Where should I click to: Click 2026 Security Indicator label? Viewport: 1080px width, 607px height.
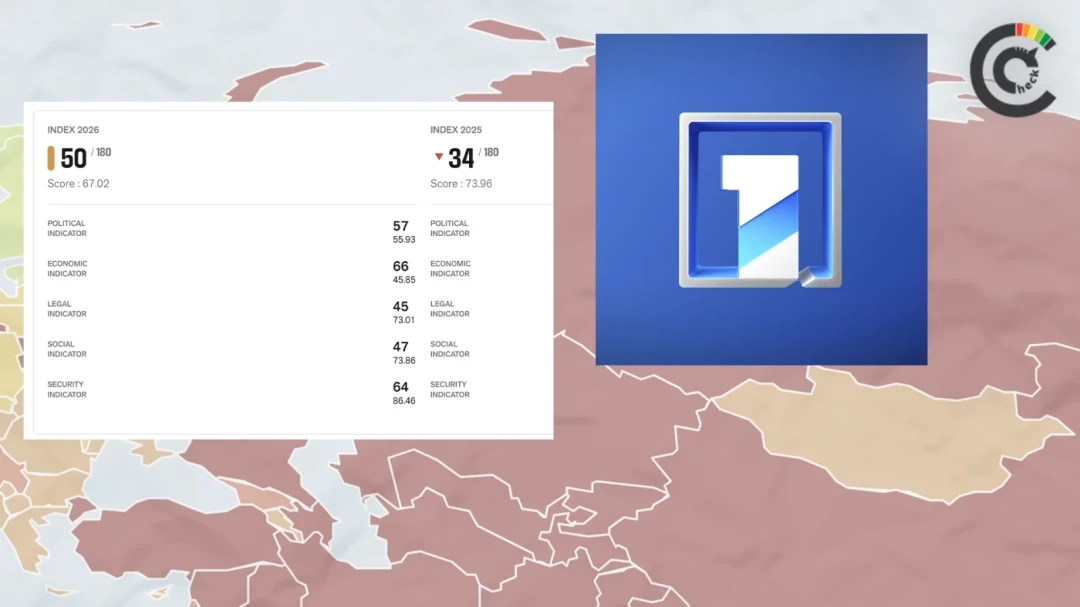tap(67, 389)
